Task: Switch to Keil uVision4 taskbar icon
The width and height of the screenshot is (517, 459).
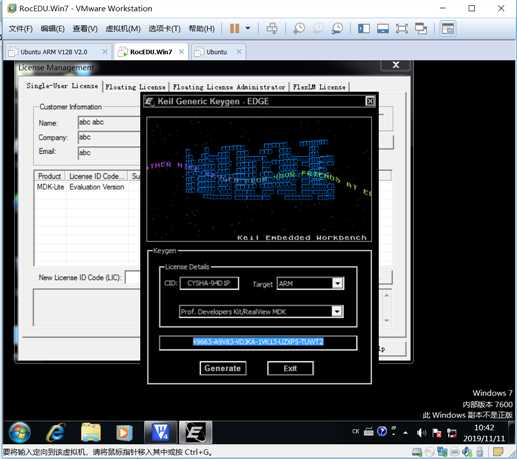Action: [x=160, y=433]
